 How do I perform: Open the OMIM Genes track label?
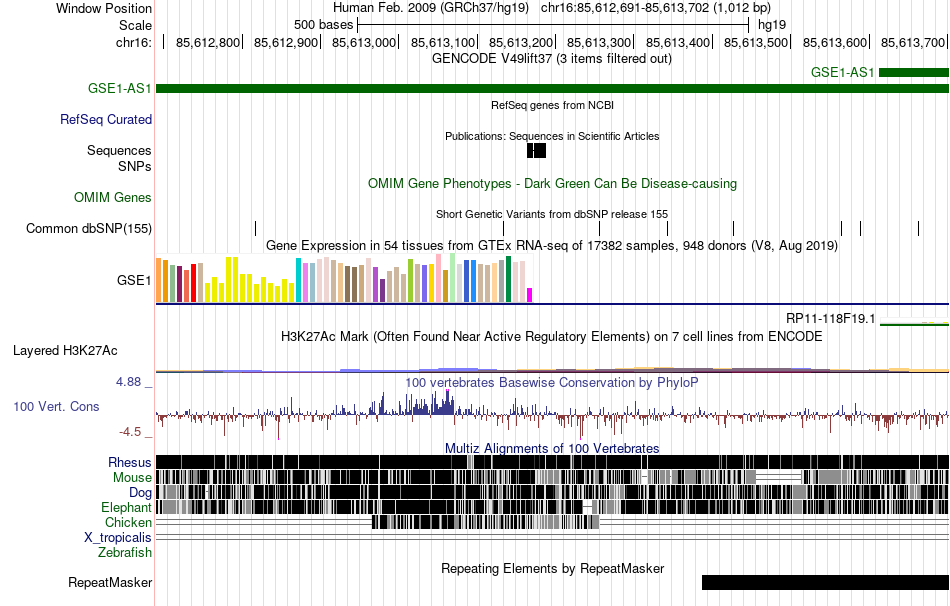pyautogui.click(x=113, y=198)
